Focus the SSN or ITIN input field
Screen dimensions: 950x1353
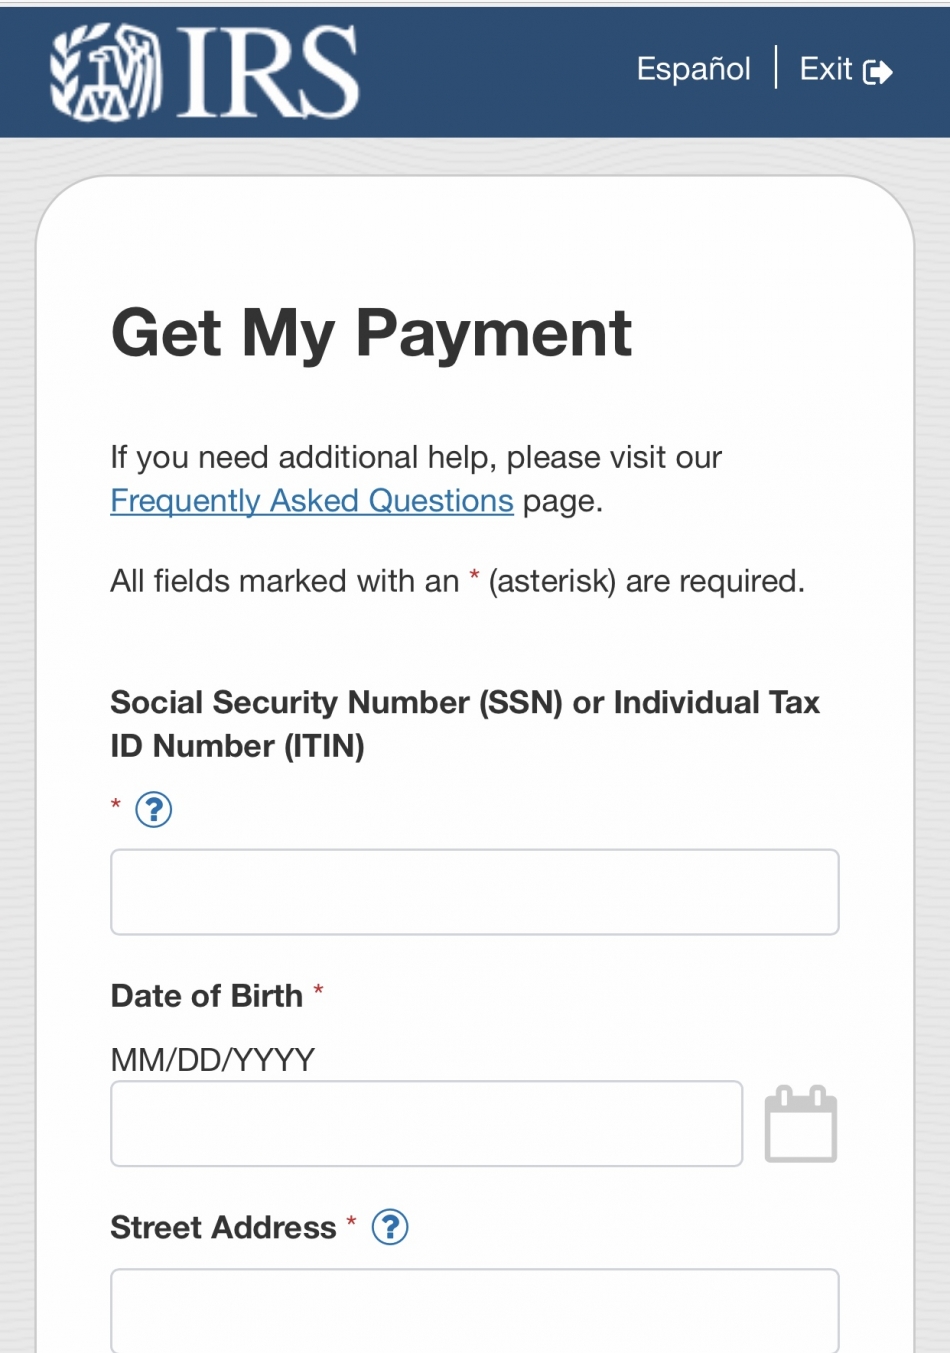point(475,892)
